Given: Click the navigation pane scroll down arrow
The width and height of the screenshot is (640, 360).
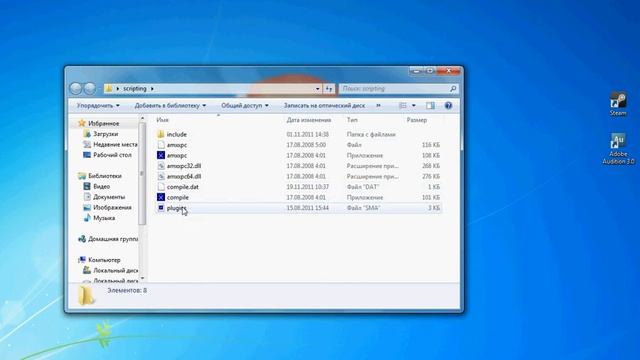Looking at the screenshot, I should point(142,278).
